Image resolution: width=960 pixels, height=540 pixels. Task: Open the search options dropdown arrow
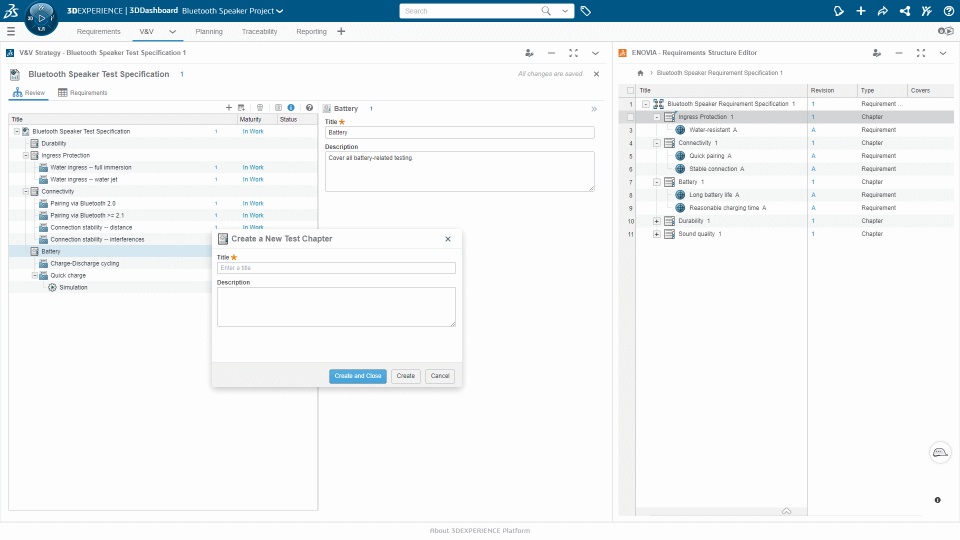click(x=565, y=11)
